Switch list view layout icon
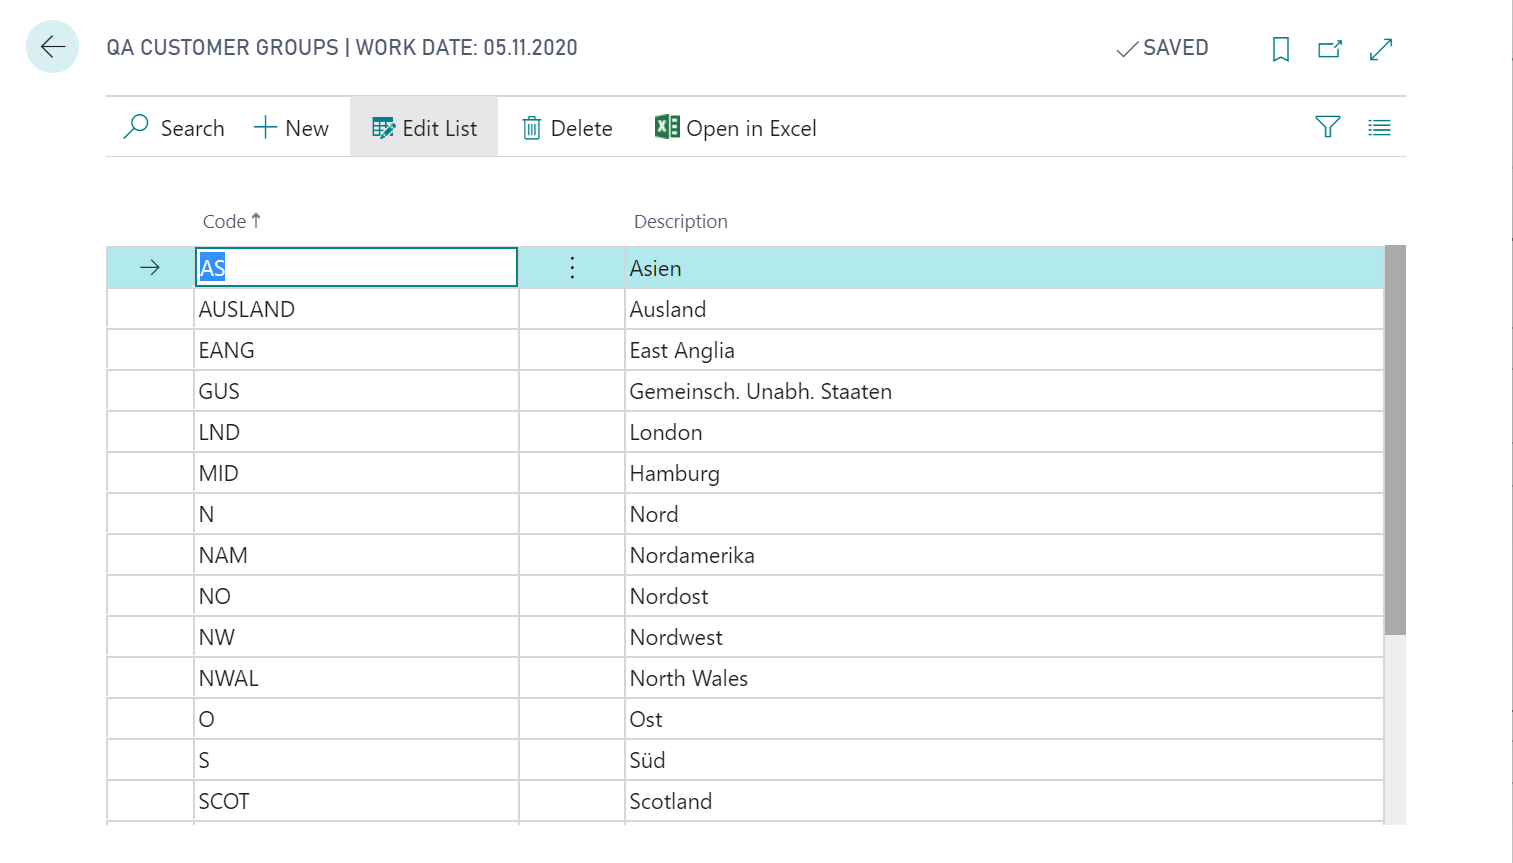 (1379, 127)
